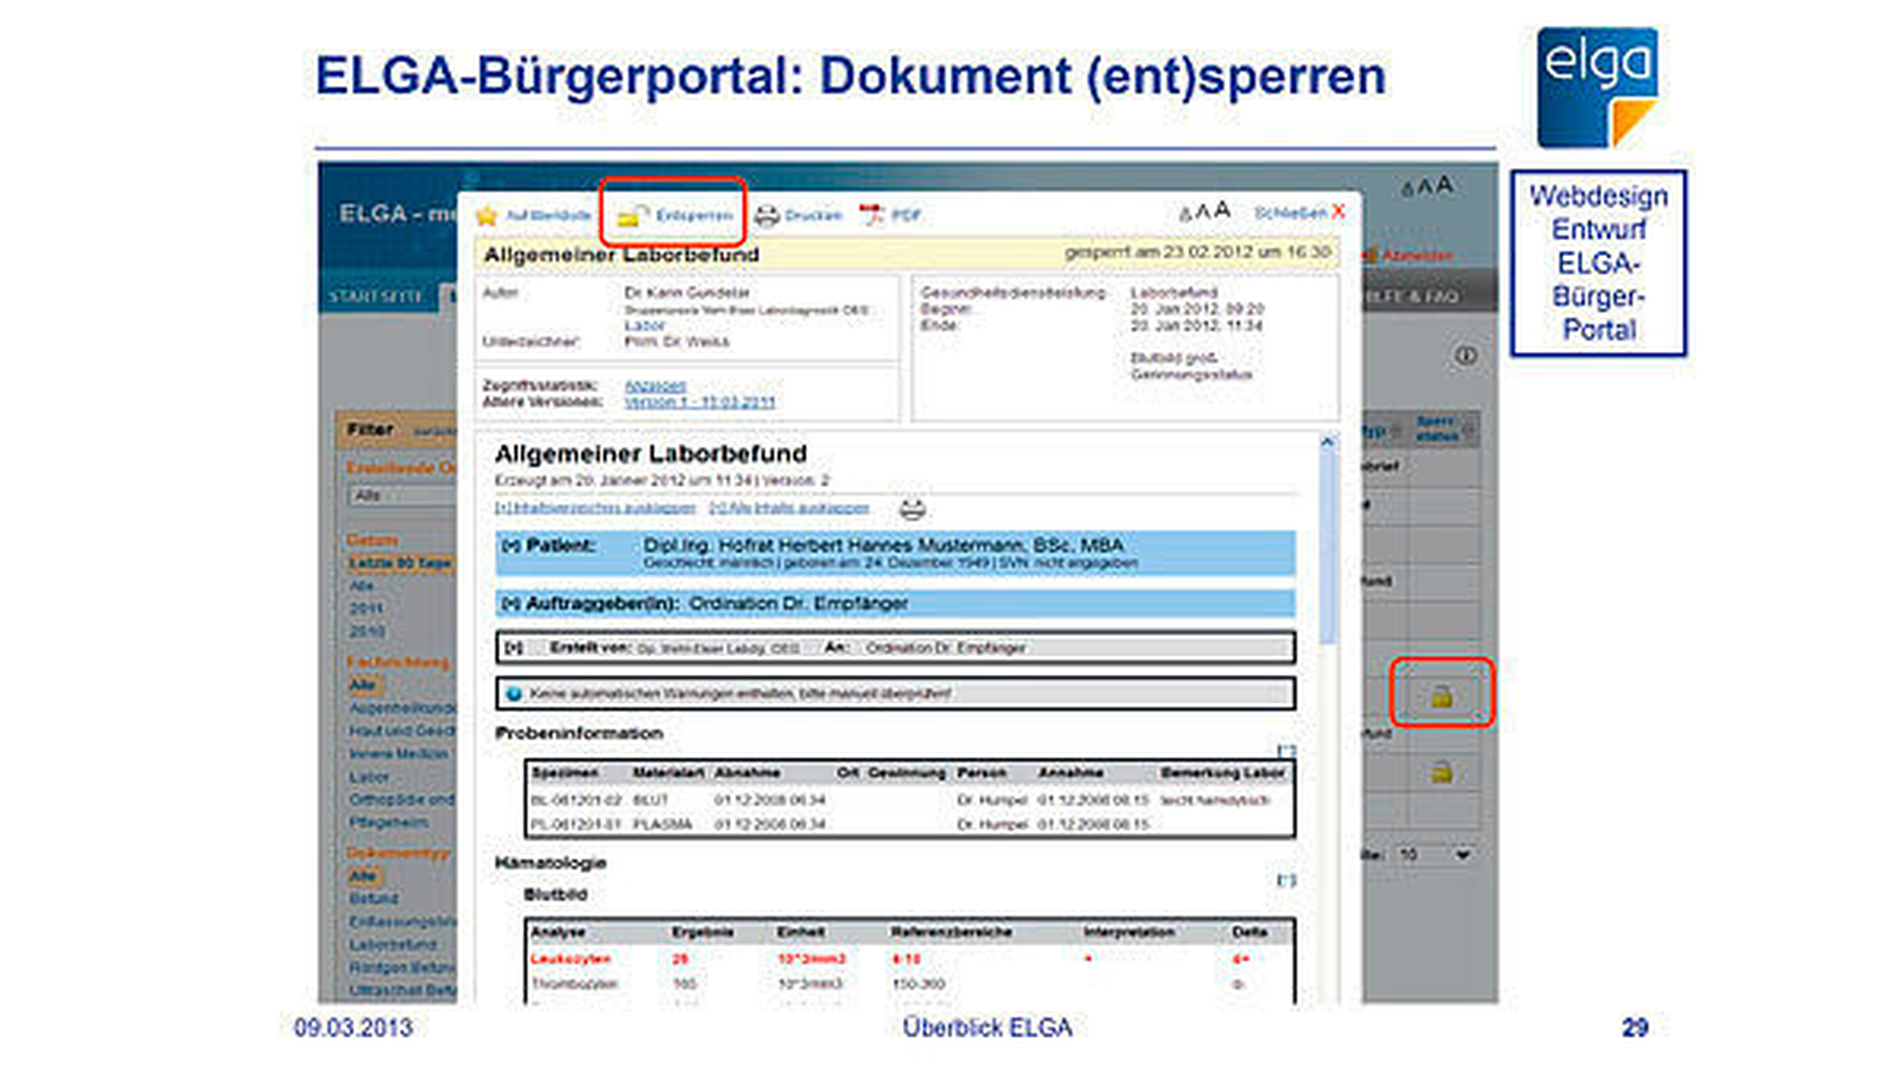Click the Schließen link to close dialog
The width and height of the screenshot is (1900, 1070).
pyautogui.click(x=1290, y=212)
